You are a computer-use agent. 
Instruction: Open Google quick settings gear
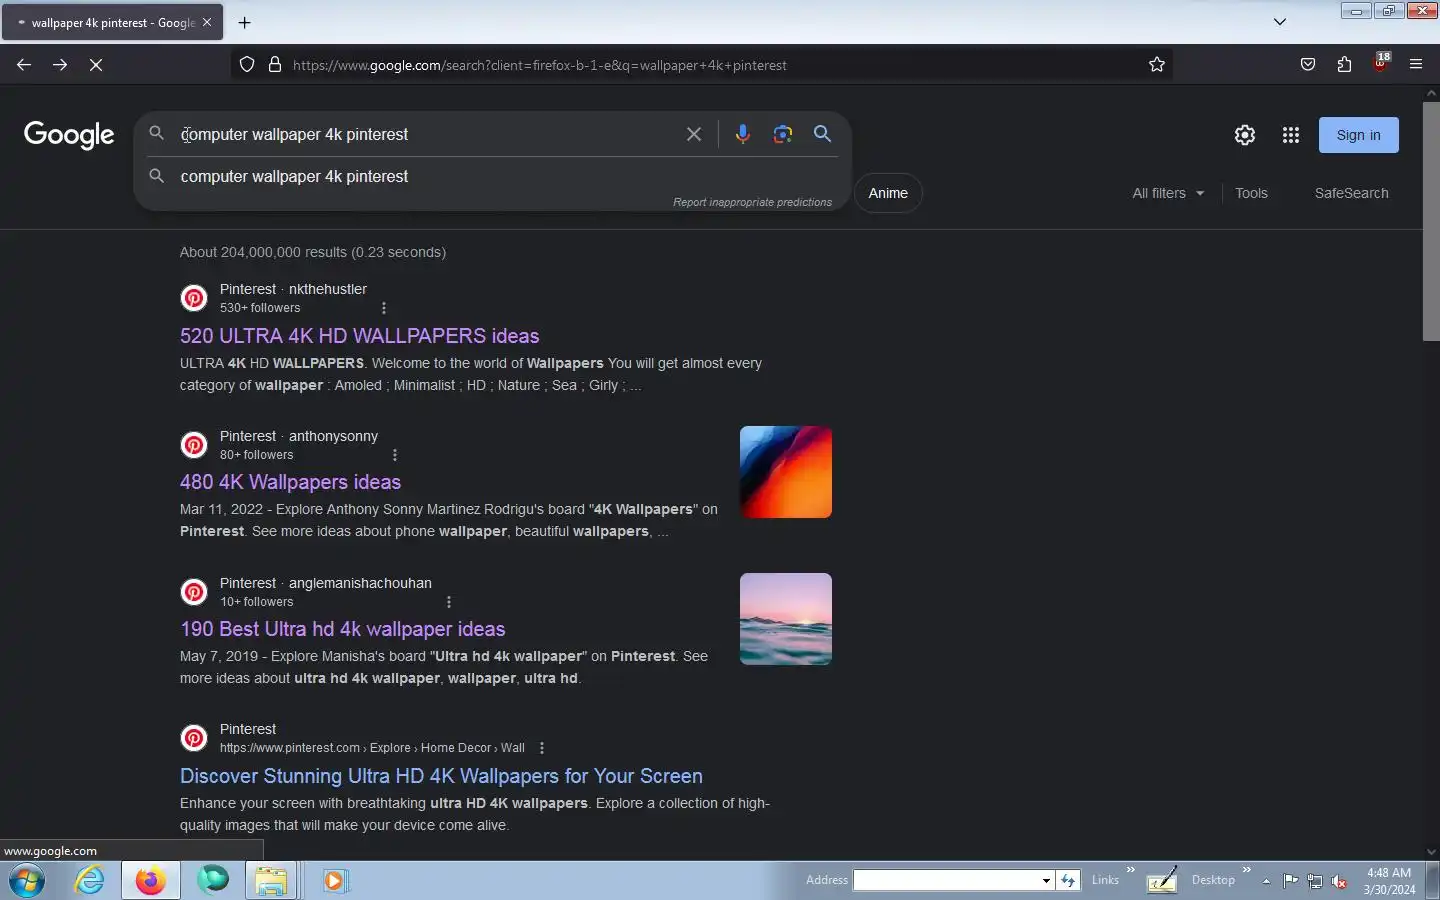[x=1245, y=135]
